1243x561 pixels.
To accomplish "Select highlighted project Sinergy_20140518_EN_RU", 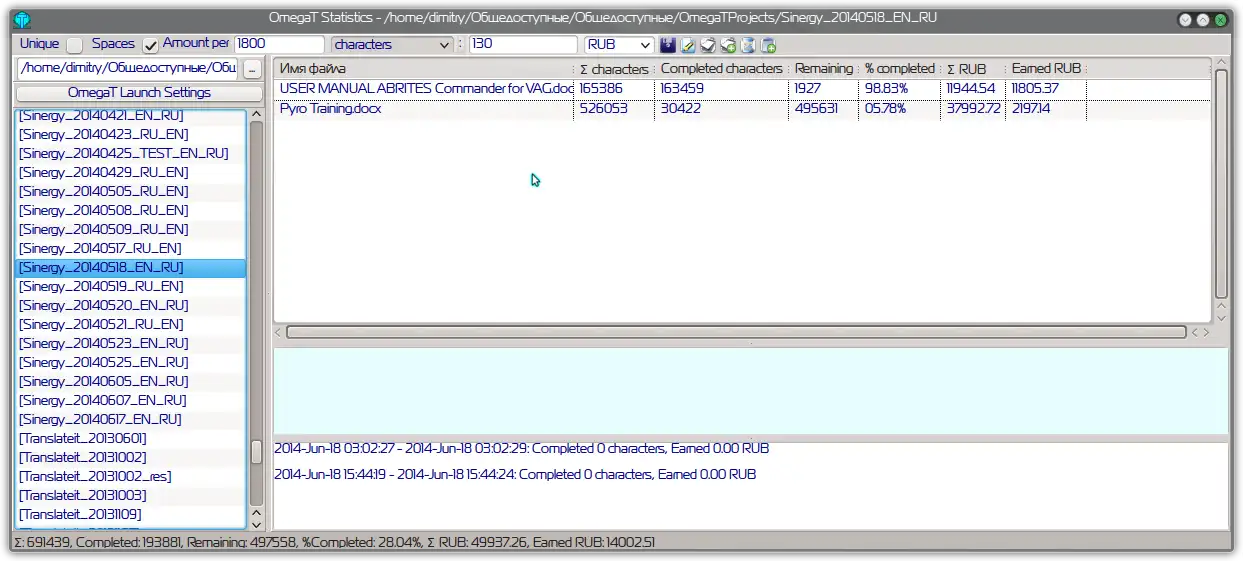I will tap(131, 267).
